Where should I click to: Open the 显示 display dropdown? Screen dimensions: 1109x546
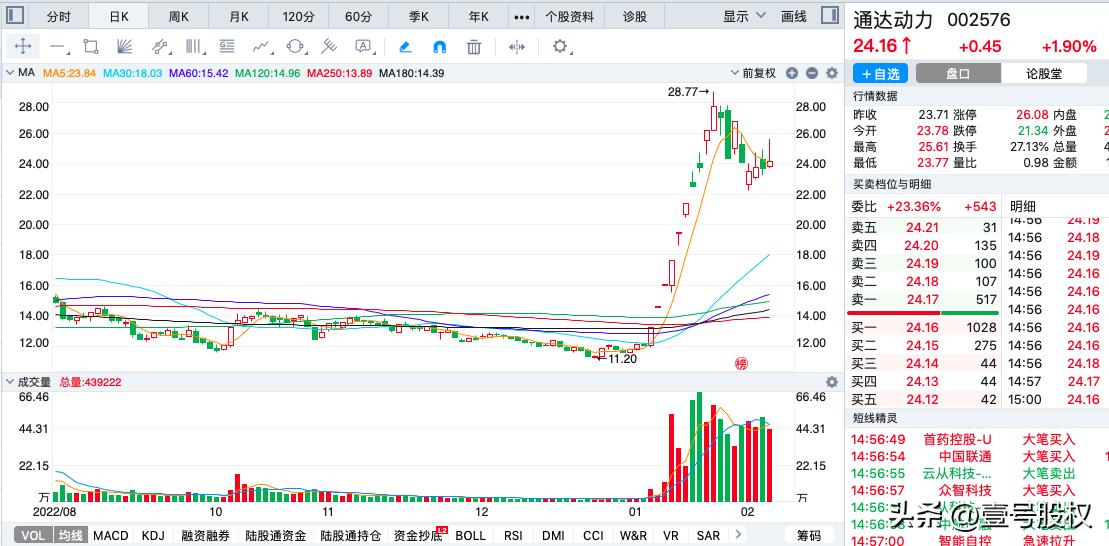(744, 16)
